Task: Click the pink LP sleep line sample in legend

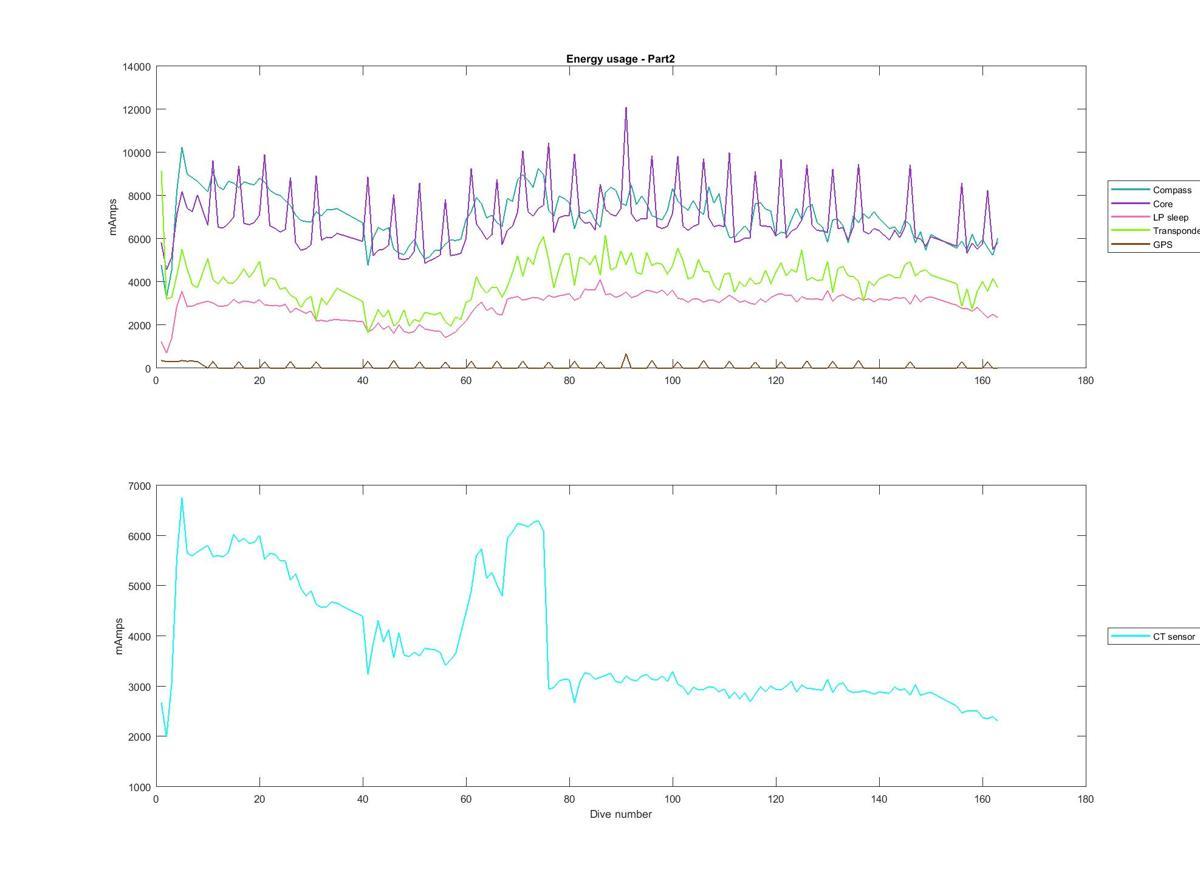Action: (x=1130, y=217)
